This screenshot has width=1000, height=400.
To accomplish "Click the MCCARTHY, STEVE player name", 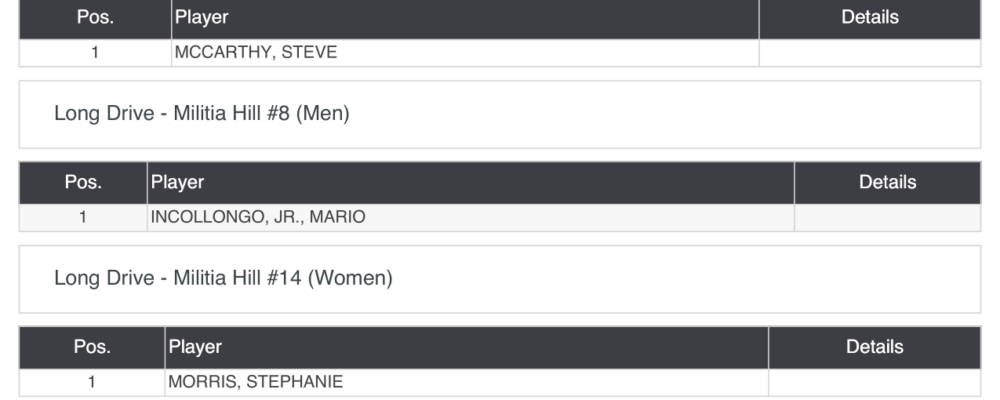I will coord(256,53).
